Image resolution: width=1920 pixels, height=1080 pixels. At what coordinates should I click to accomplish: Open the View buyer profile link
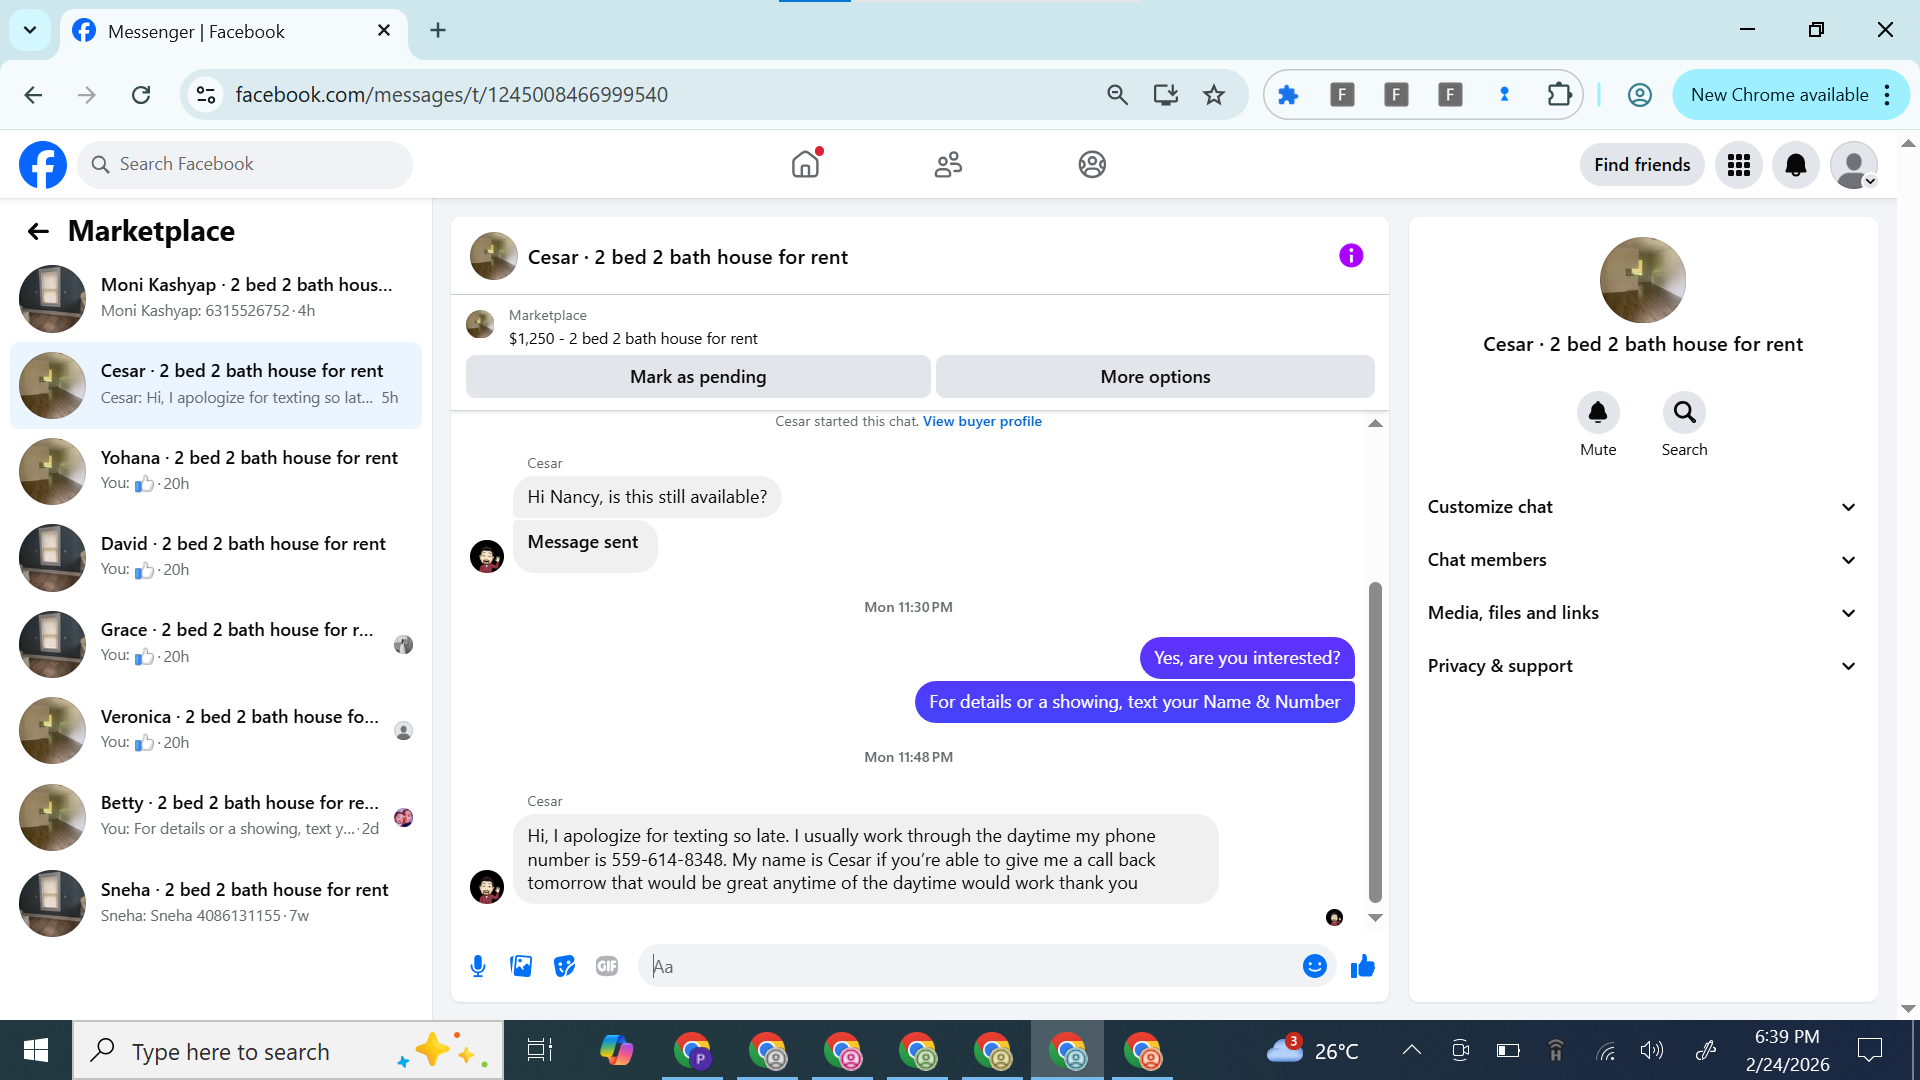982,421
